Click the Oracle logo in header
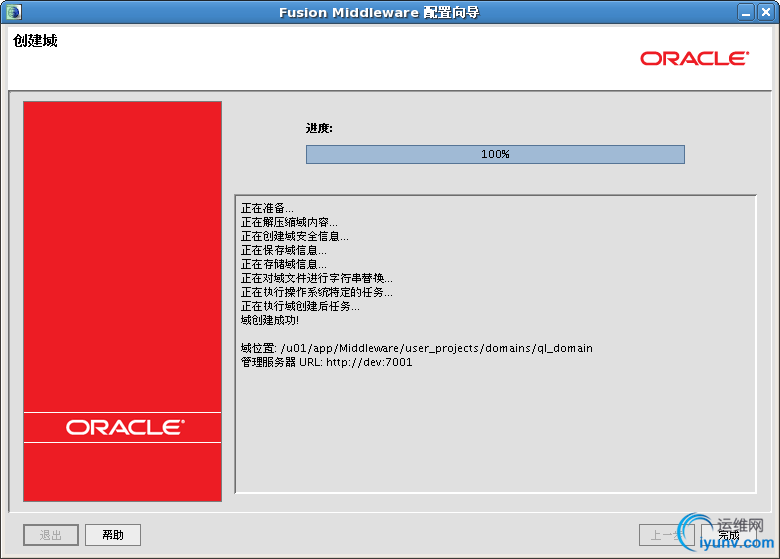780x559 pixels. click(x=694, y=59)
